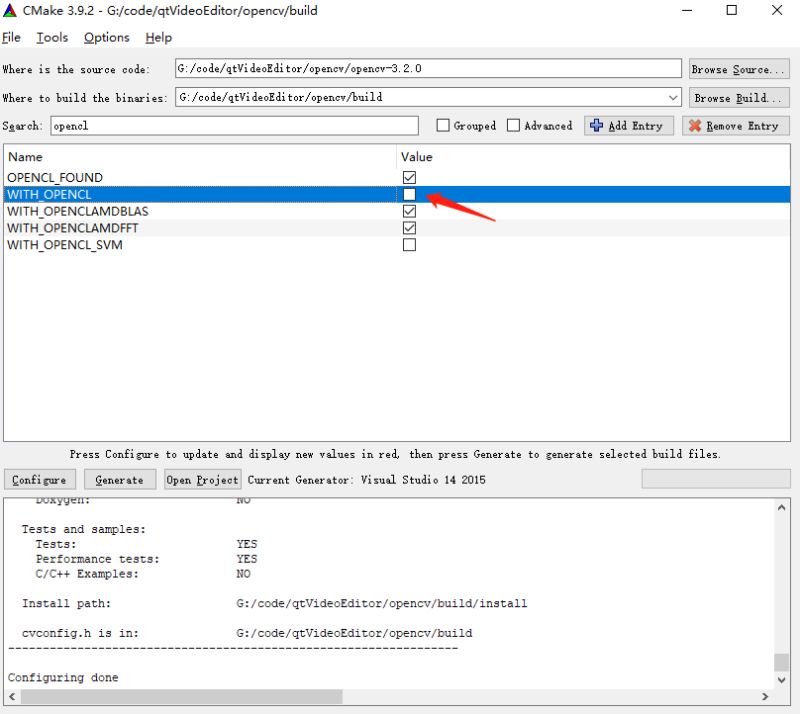Image resolution: width=800 pixels, height=714 pixels.
Task: Uncheck WITH_OPENCLAMDFFT value
Action: [x=409, y=228]
